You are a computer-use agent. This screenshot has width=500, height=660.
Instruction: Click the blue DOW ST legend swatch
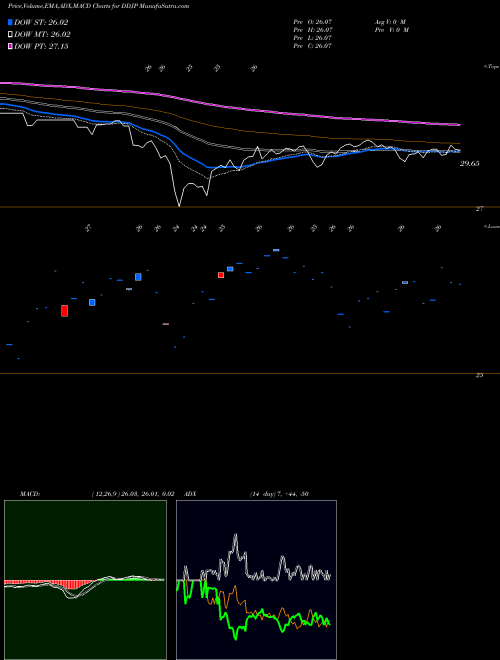(x=10, y=22)
